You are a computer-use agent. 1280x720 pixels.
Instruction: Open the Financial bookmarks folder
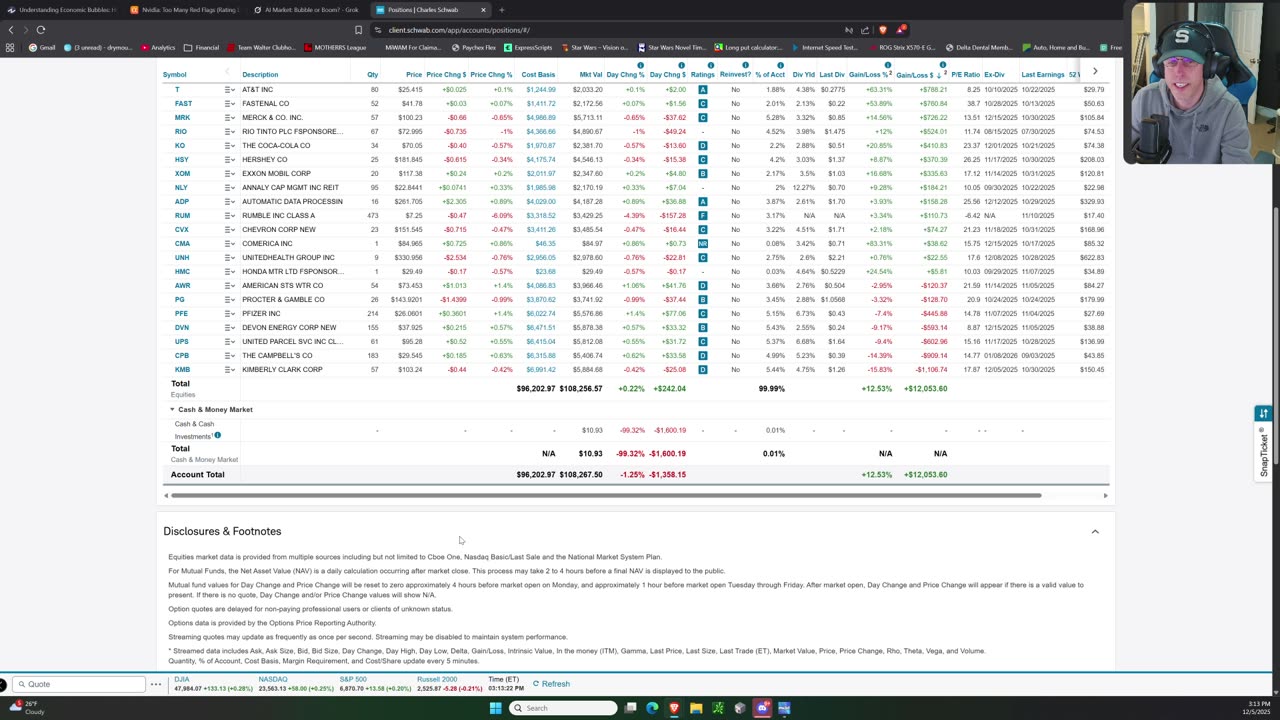(201, 47)
